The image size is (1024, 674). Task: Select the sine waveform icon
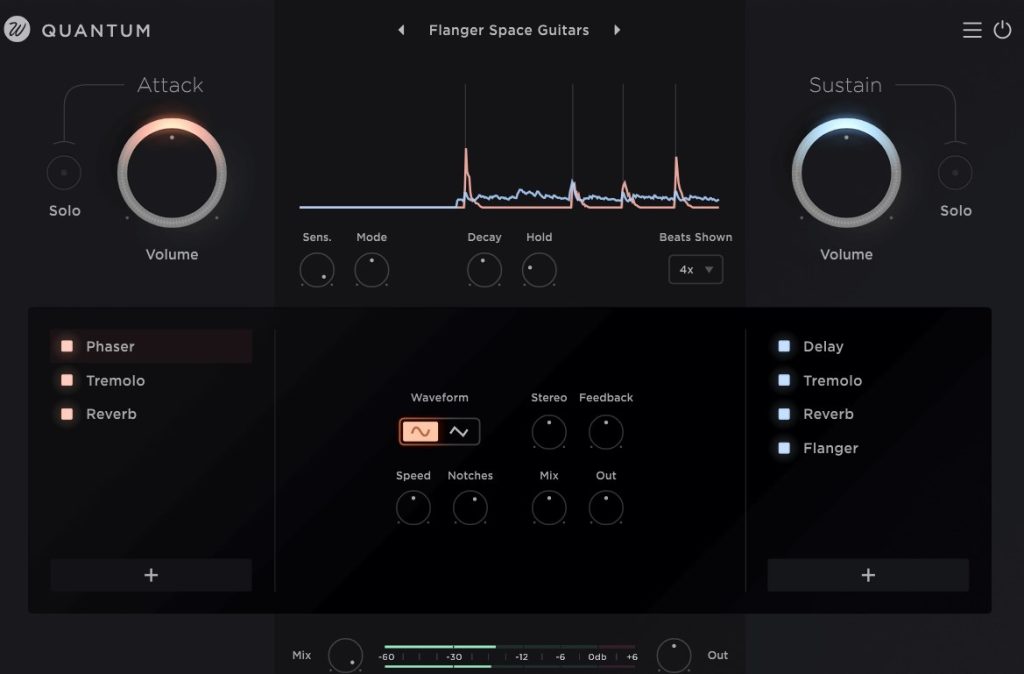pos(421,431)
